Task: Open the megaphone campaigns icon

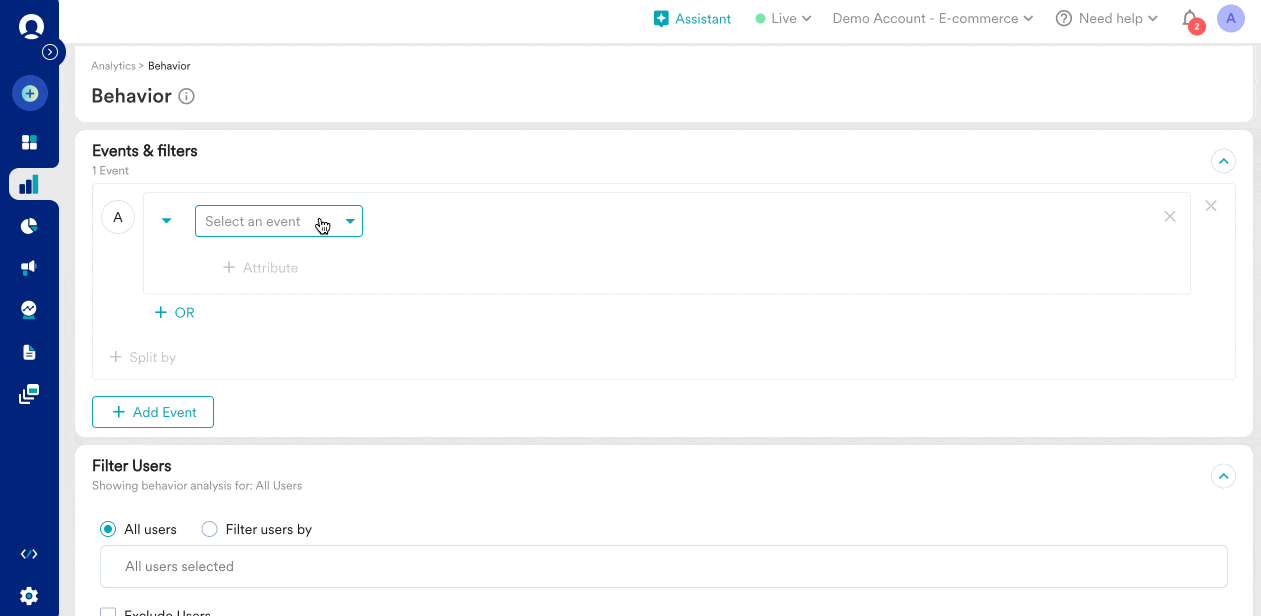Action: (x=29, y=267)
